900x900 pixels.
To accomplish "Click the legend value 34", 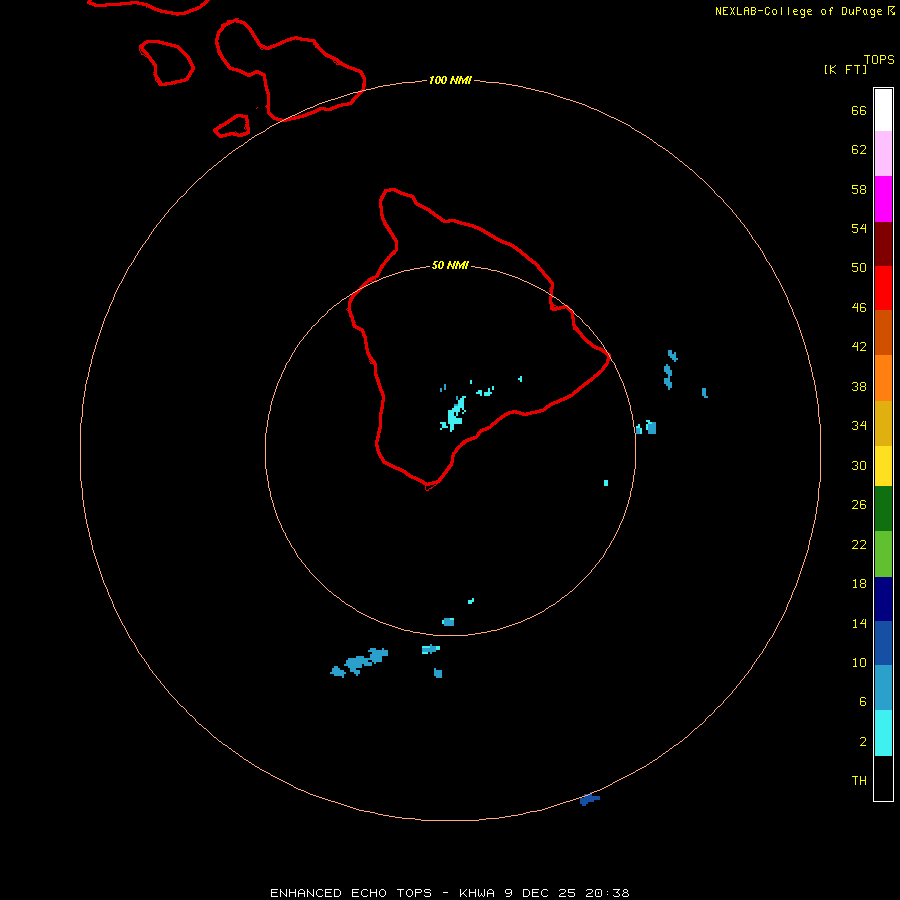I will pyautogui.click(x=859, y=425).
